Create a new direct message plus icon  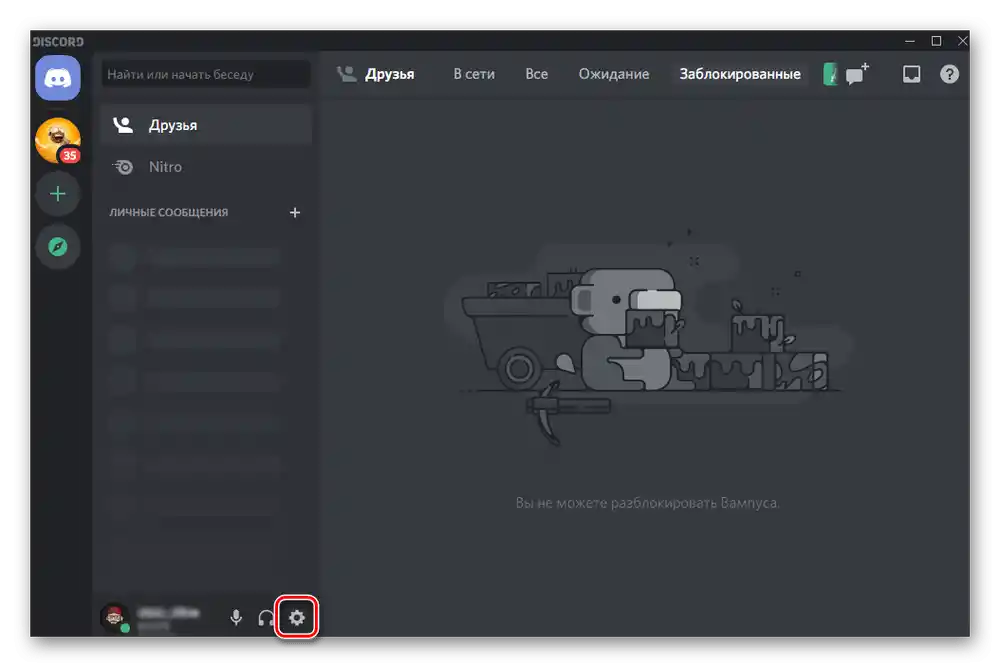[x=295, y=212]
